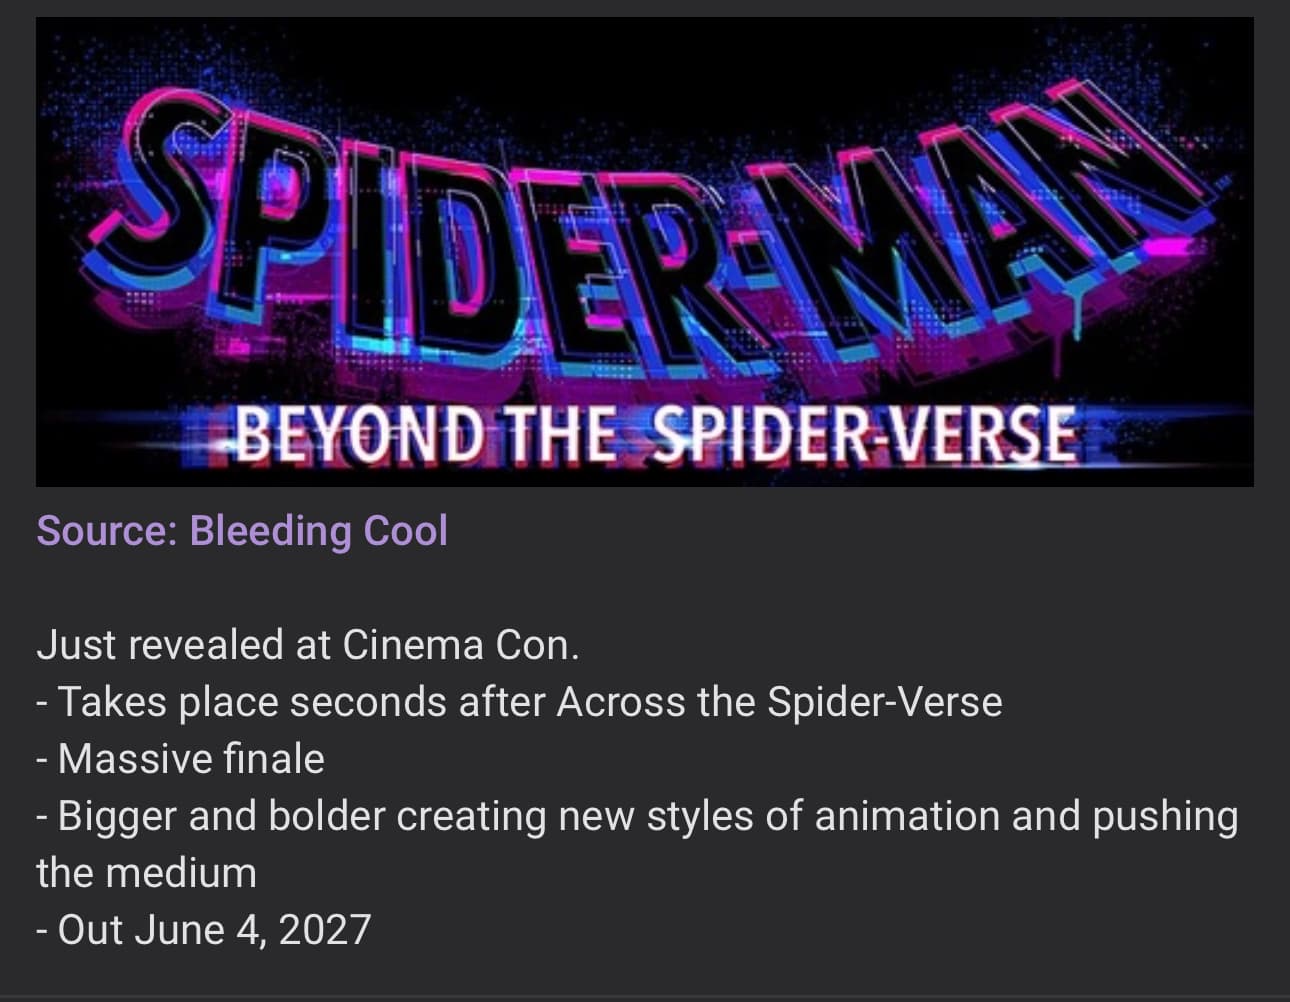Click the year '2027' in release date
The image size is (1290, 1002).
(x=325, y=930)
